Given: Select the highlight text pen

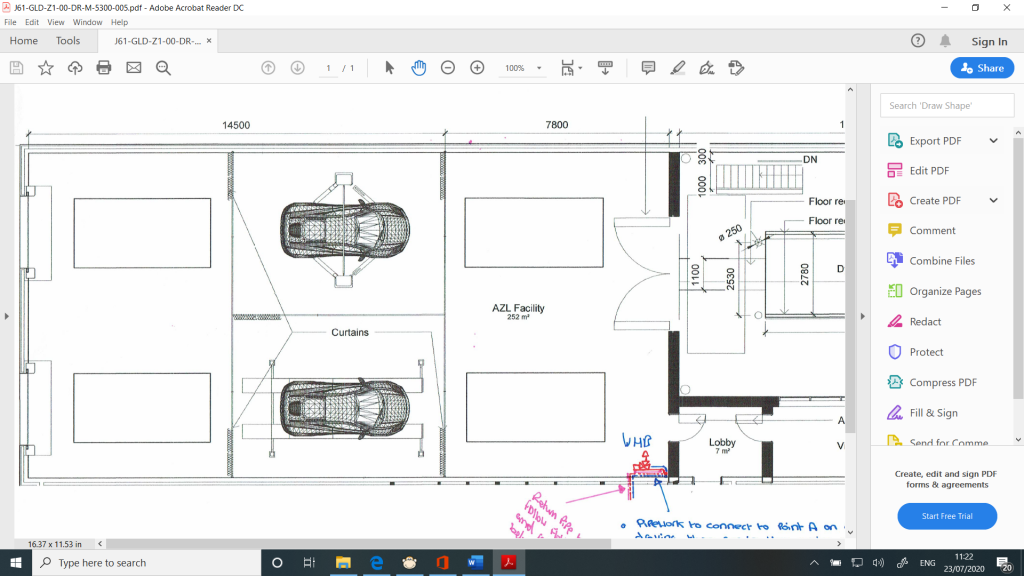Looking at the screenshot, I should click(x=678, y=68).
